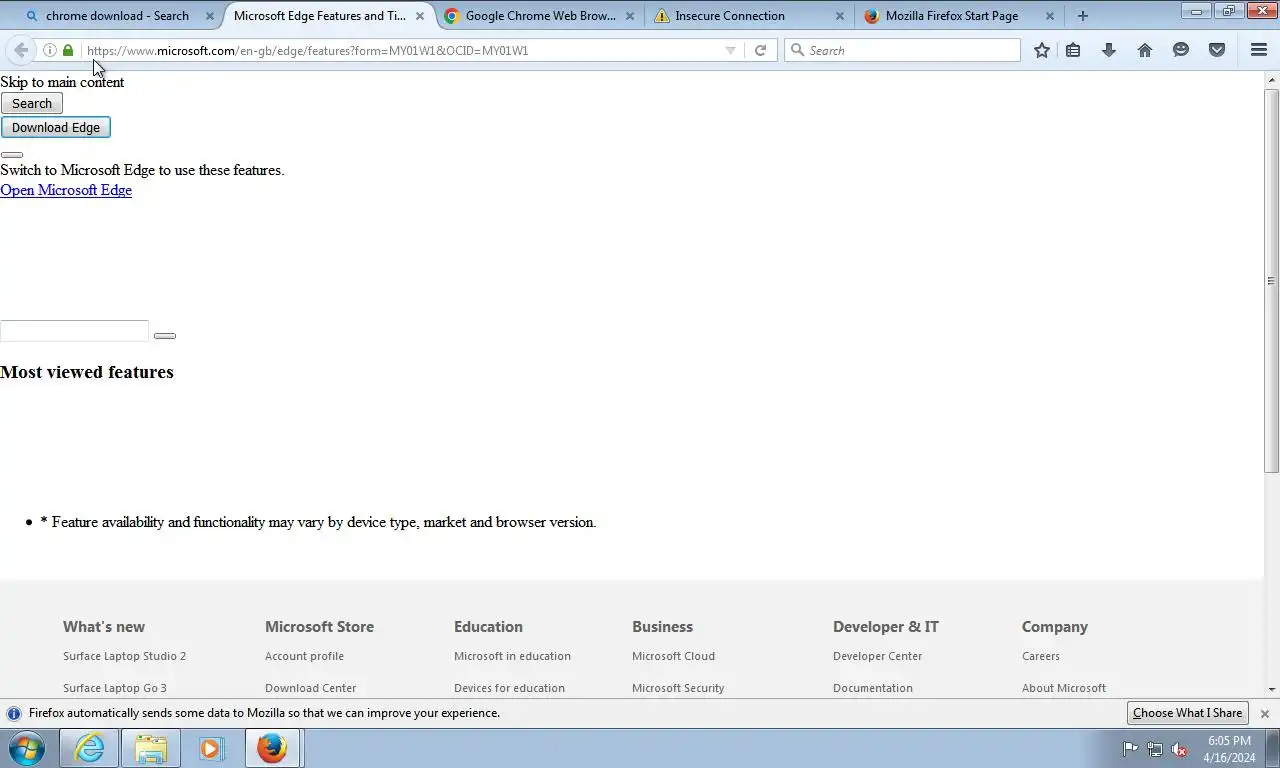Open Devices for education link
The image size is (1280, 768).
coord(509,688)
